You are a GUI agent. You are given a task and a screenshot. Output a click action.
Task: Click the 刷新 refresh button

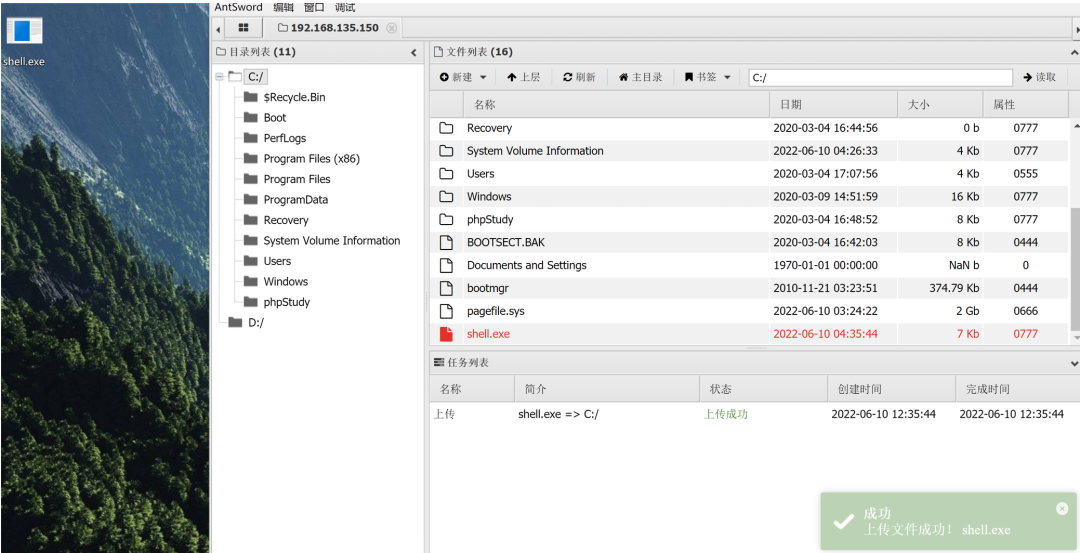[x=579, y=77]
